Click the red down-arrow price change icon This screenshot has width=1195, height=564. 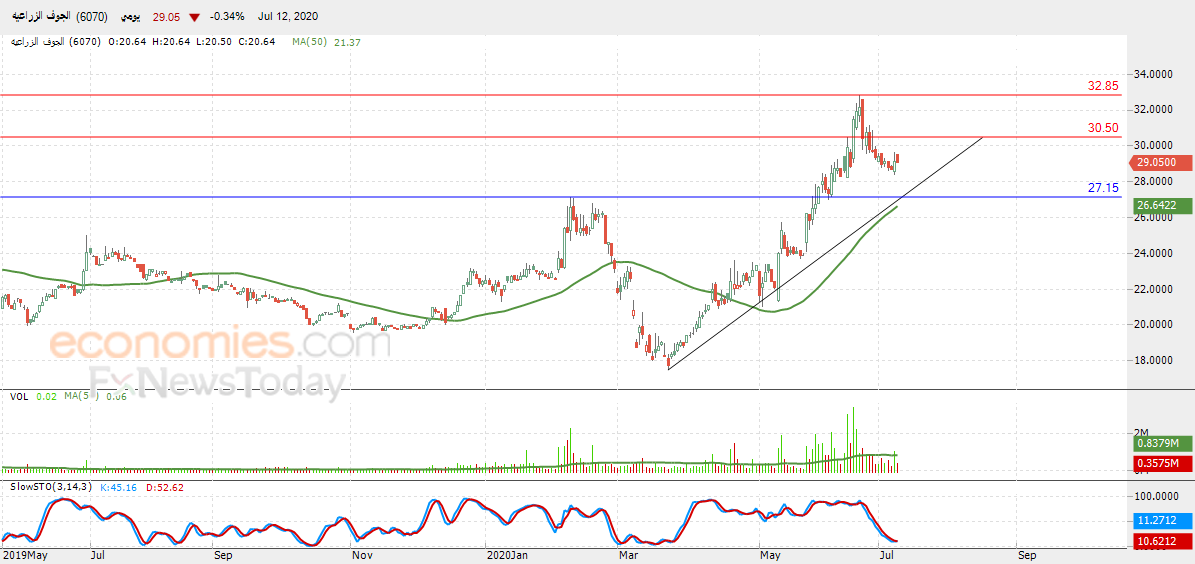click(x=194, y=18)
